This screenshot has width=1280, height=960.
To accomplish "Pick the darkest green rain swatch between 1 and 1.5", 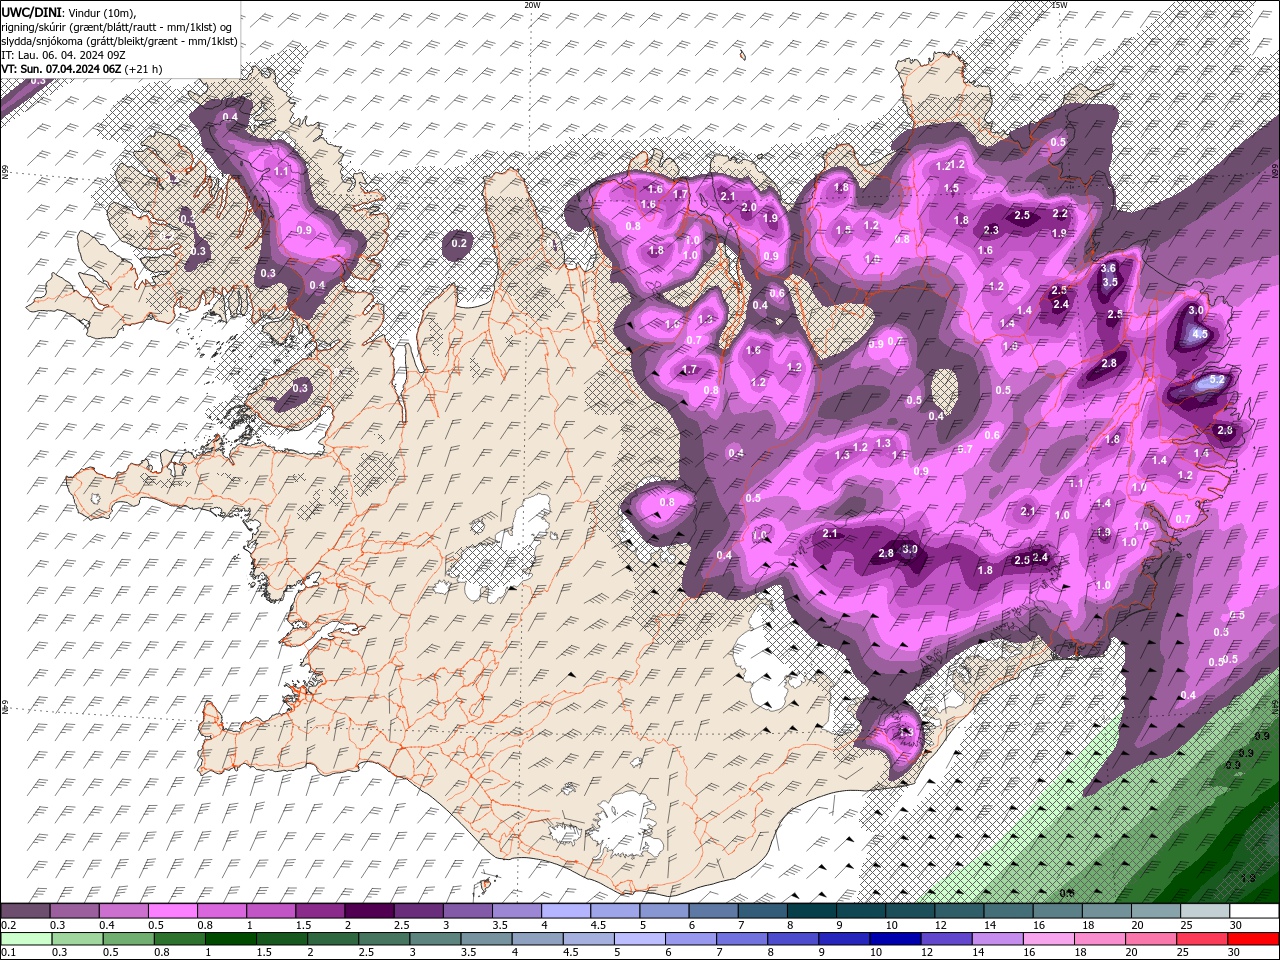I will pyautogui.click(x=229, y=938).
